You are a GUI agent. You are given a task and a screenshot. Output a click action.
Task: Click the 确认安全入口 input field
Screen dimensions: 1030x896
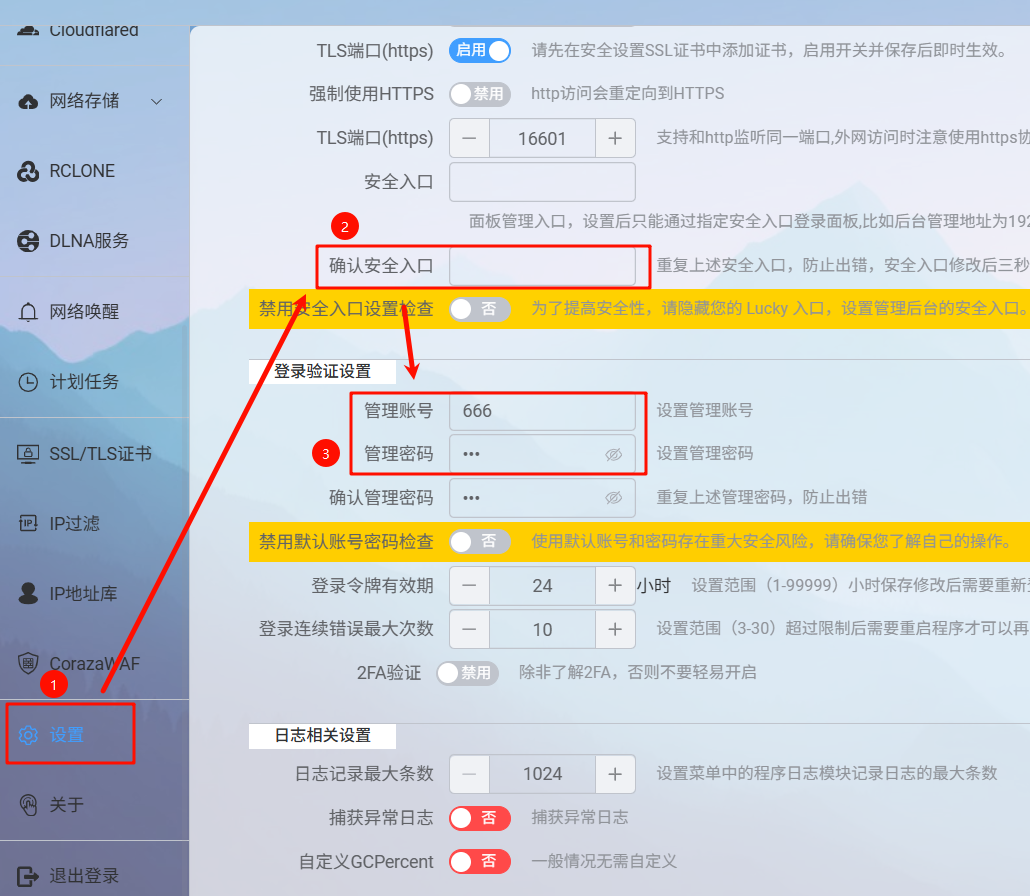[x=542, y=266]
